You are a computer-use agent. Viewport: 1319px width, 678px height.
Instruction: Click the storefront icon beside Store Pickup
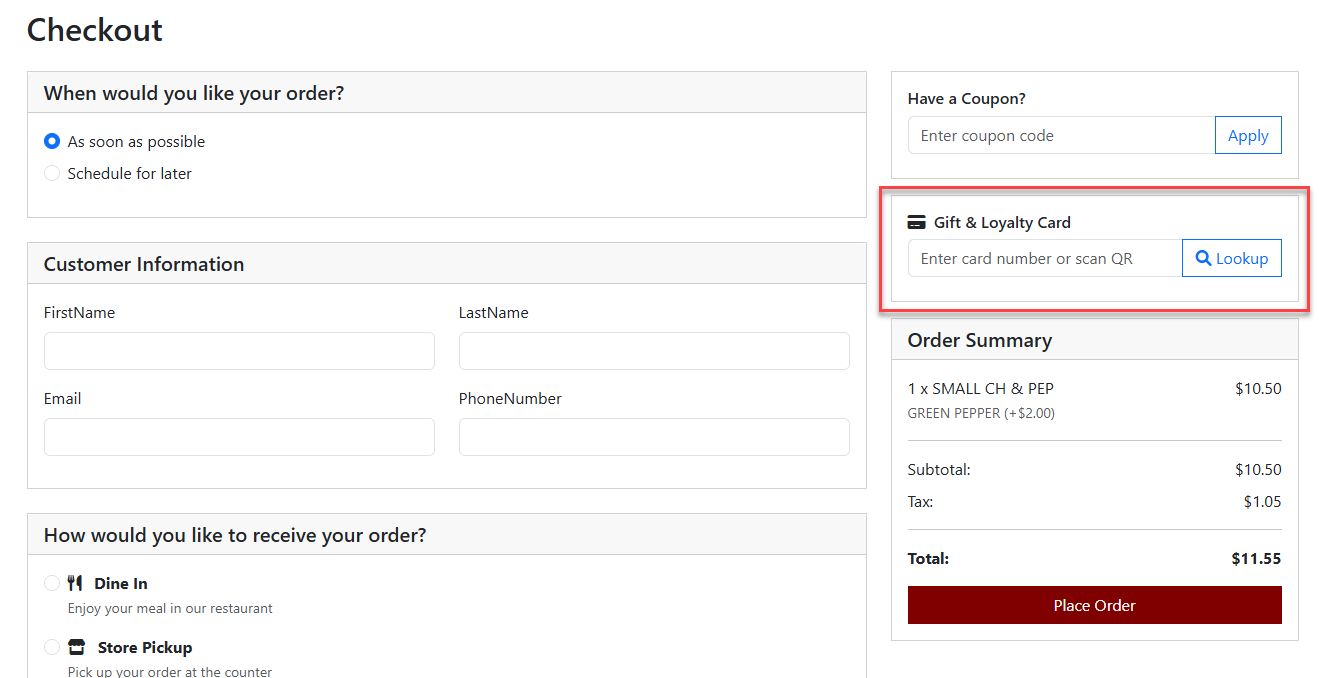(77, 647)
